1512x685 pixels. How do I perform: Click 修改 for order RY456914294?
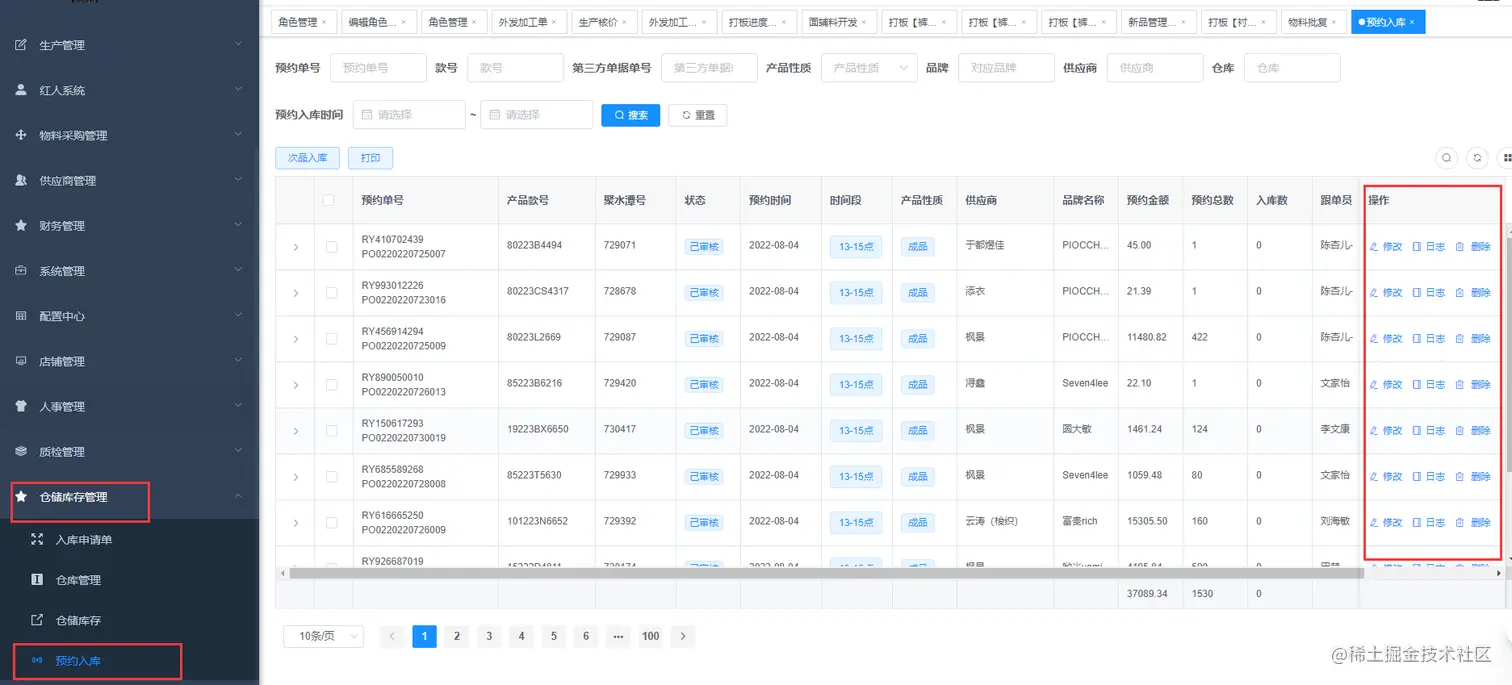[x=1386, y=339]
